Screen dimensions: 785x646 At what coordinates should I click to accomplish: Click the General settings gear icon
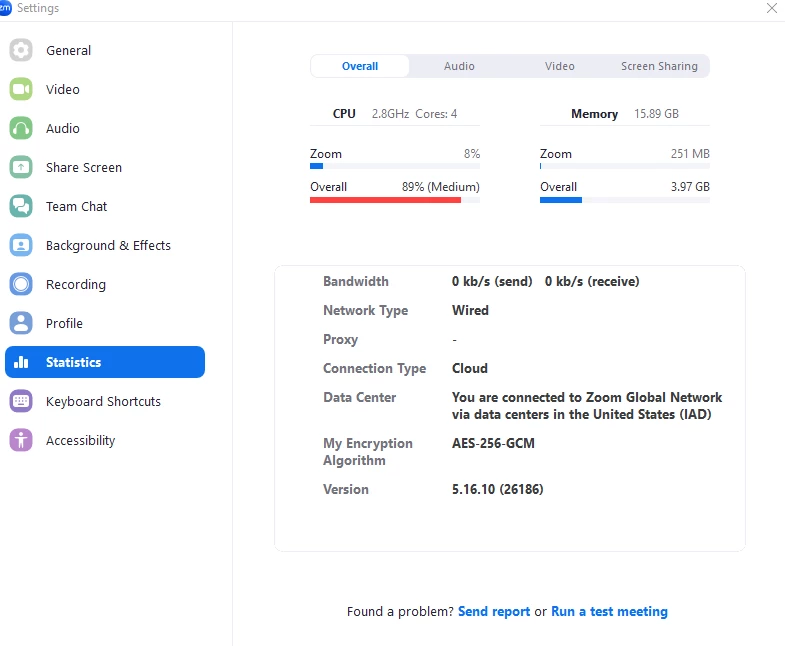pos(21,50)
